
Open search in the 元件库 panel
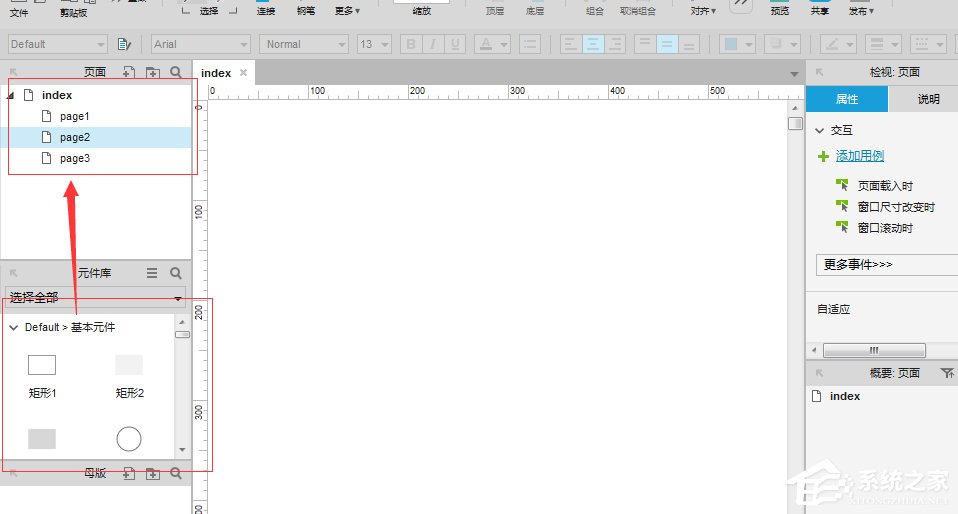[x=176, y=272]
